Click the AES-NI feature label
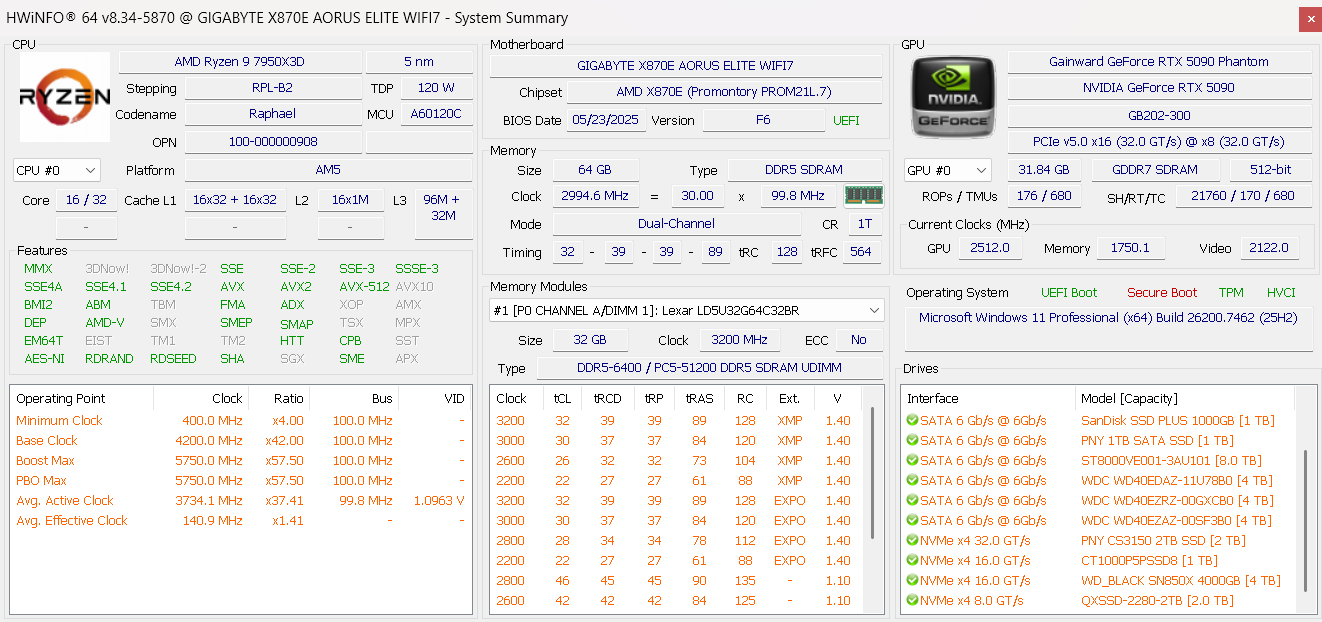 [44, 358]
